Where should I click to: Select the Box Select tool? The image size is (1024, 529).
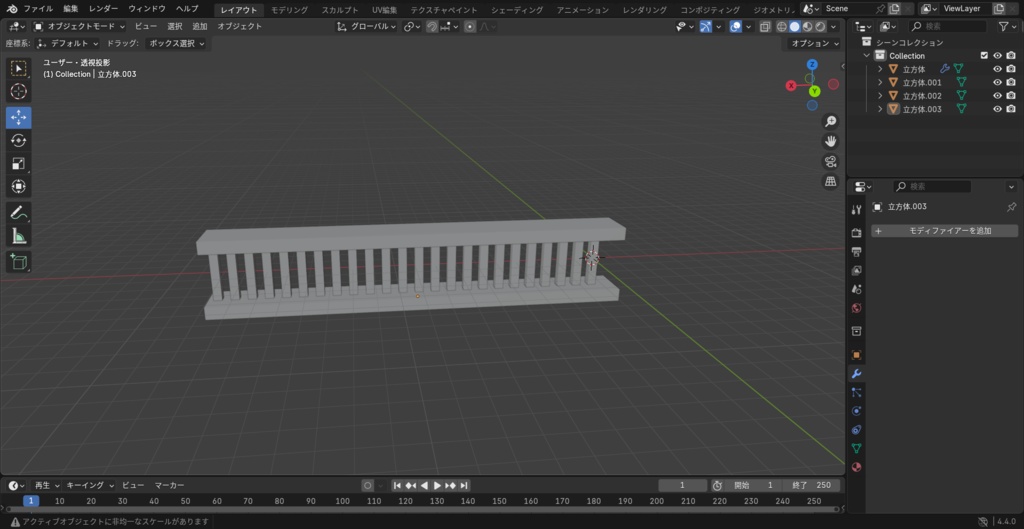pyautogui.click(x=19, y=68)
